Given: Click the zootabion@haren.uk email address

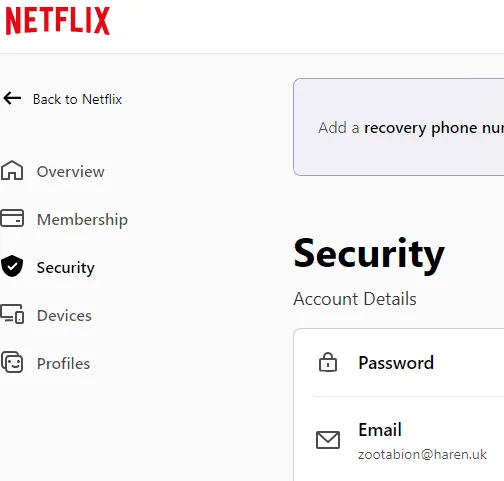Looking at the screenshot, I should click(x=422, y=455).
